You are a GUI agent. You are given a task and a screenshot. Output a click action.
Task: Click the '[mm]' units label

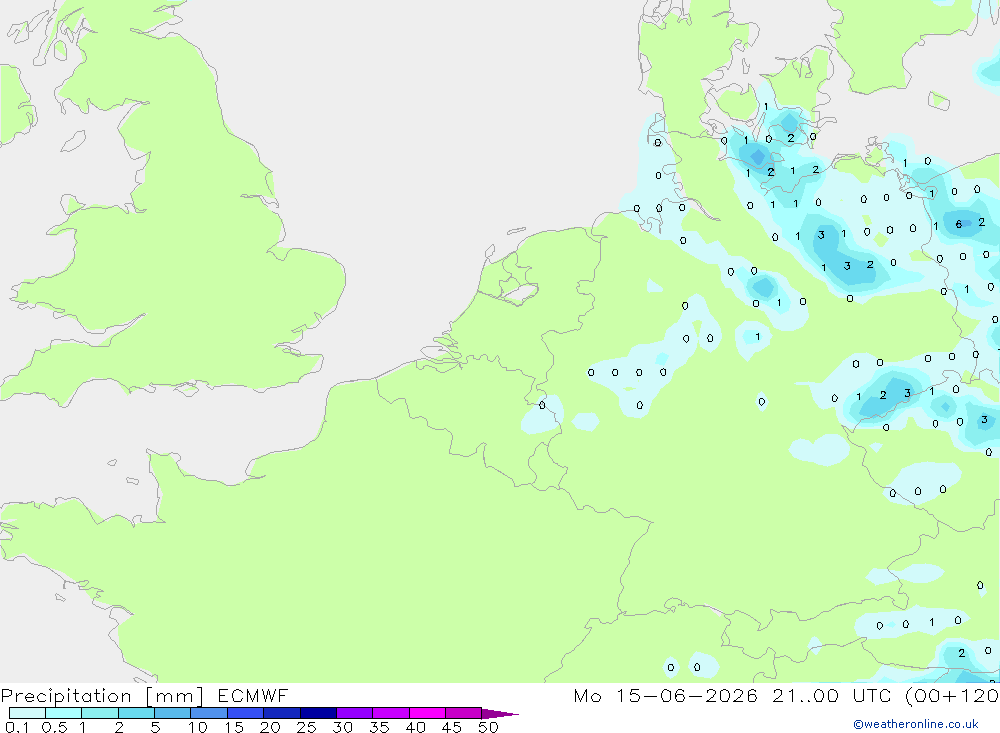(x=175, y=695)
